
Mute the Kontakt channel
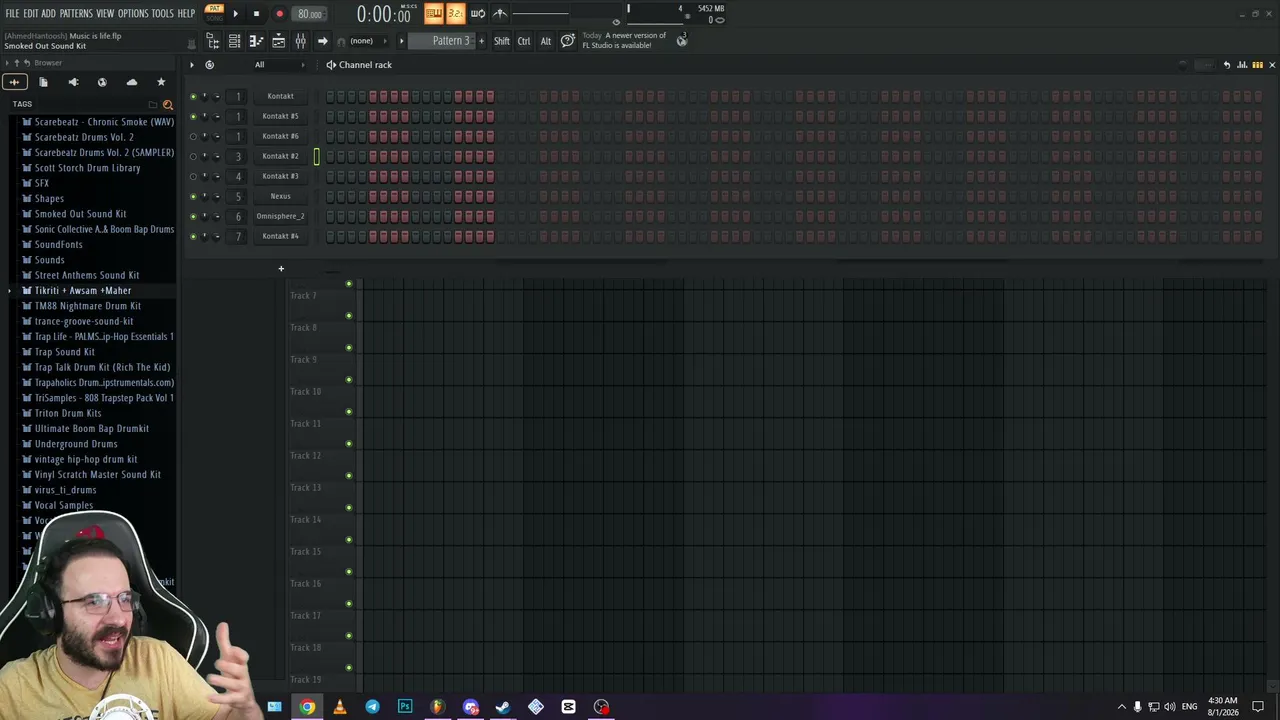[x=193, y=96]
